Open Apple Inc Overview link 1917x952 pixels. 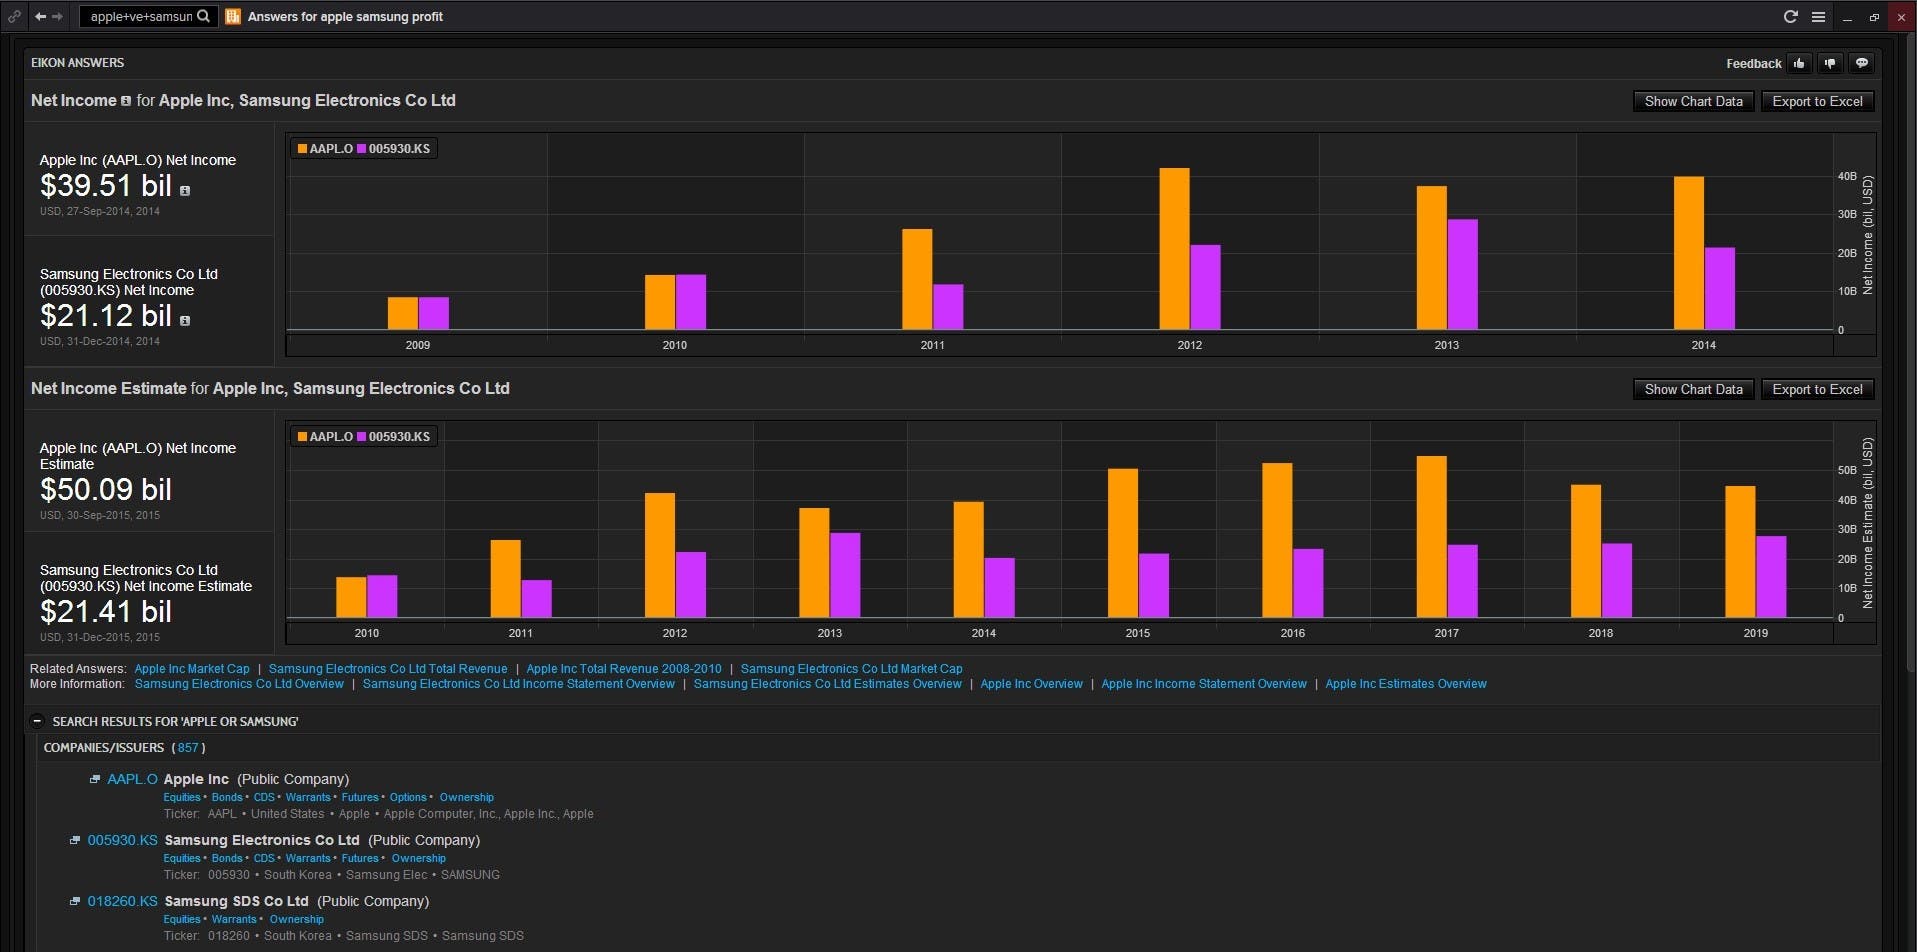[1031, 684]
